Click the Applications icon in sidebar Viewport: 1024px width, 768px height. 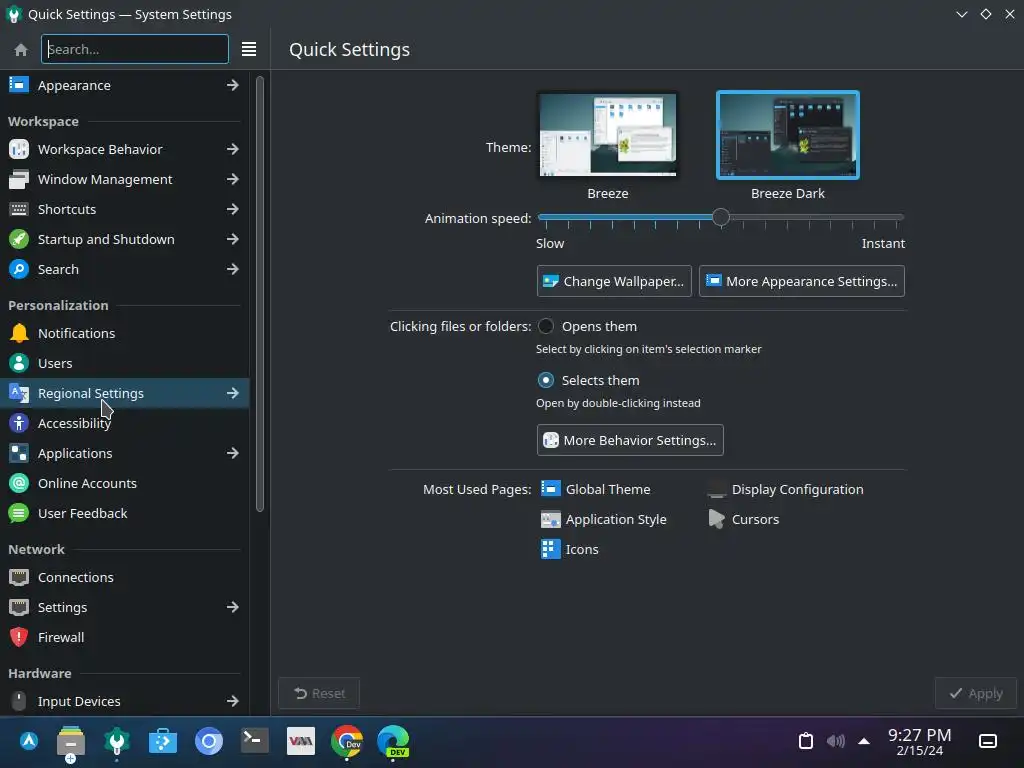point(19,453)
